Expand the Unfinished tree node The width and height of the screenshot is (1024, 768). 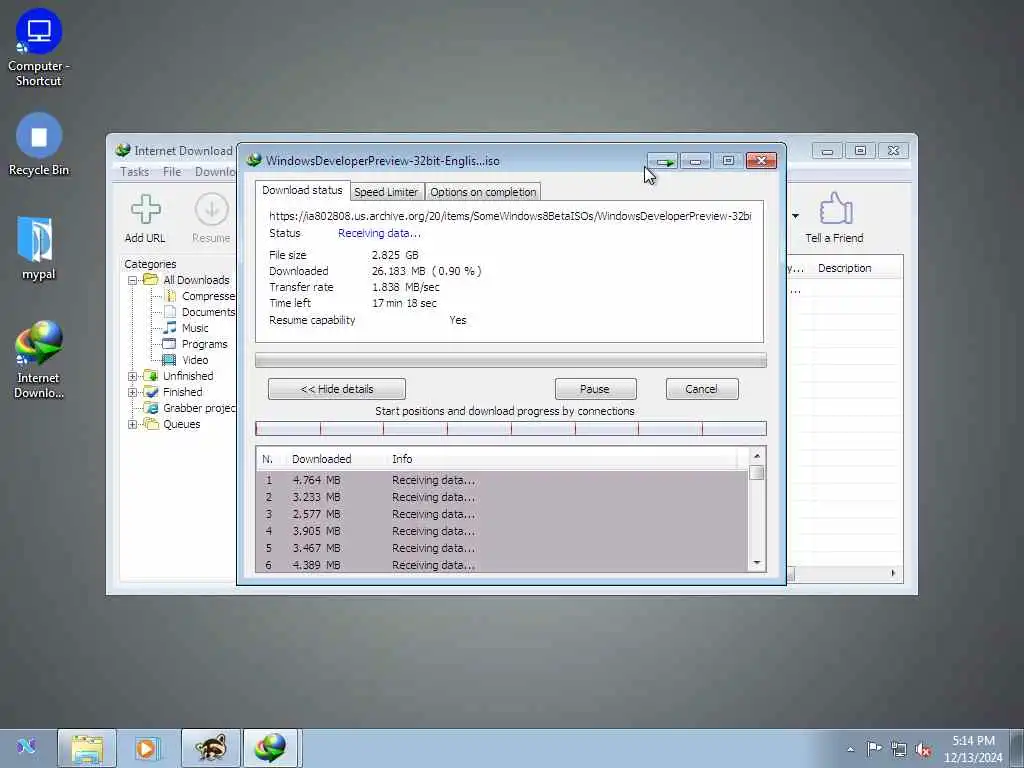[x=133, y=376]
